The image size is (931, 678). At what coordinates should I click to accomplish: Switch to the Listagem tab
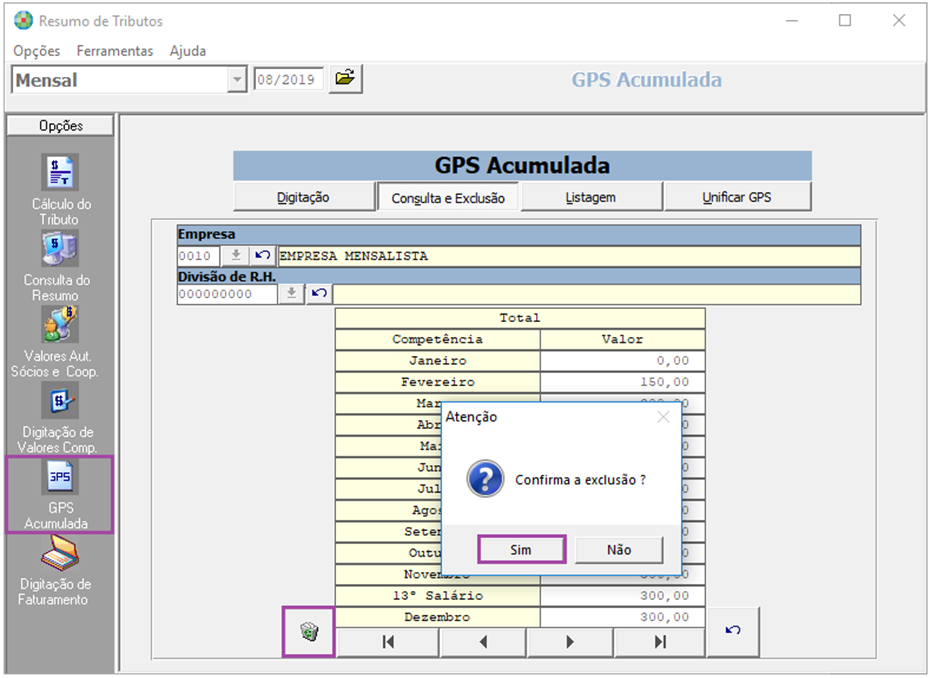click(591, 196)
